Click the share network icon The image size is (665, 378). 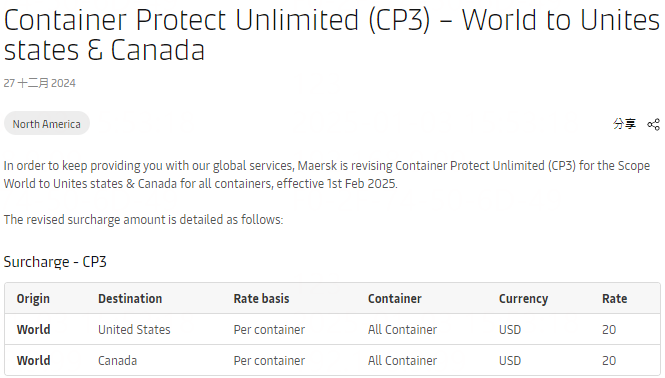click(x=653, y=124)
